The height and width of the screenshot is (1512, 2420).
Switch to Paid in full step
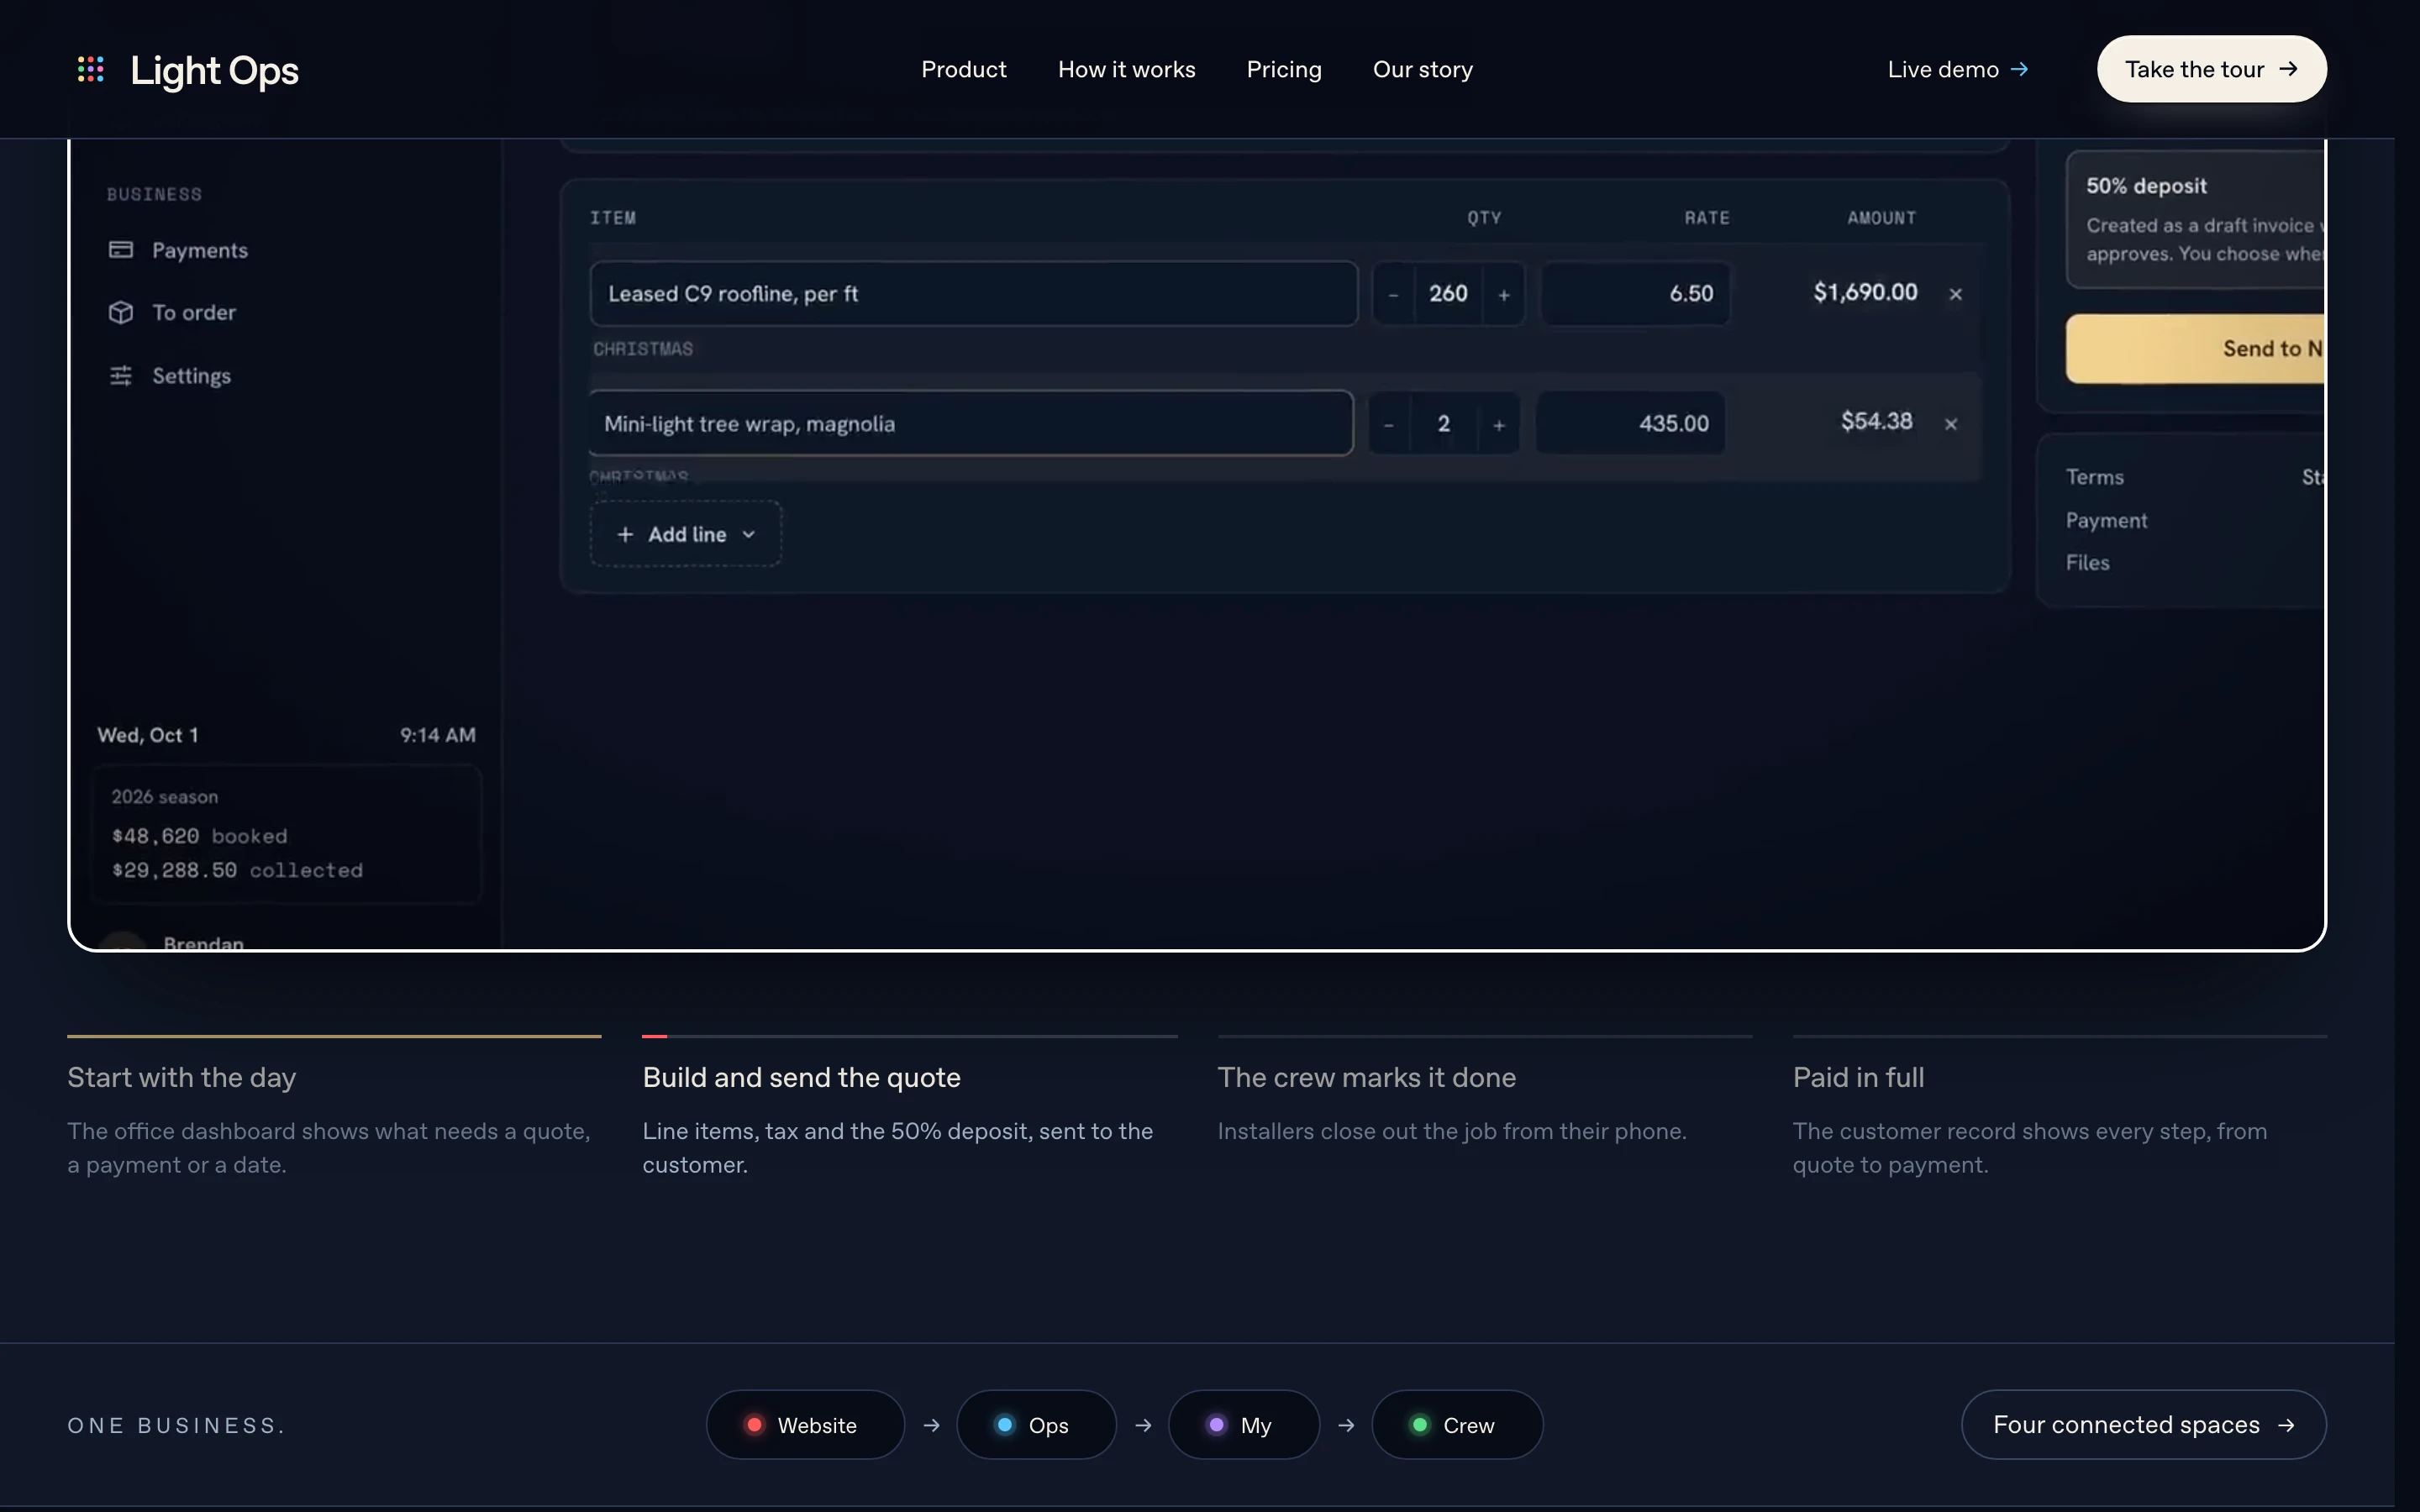[2060, 1108]
